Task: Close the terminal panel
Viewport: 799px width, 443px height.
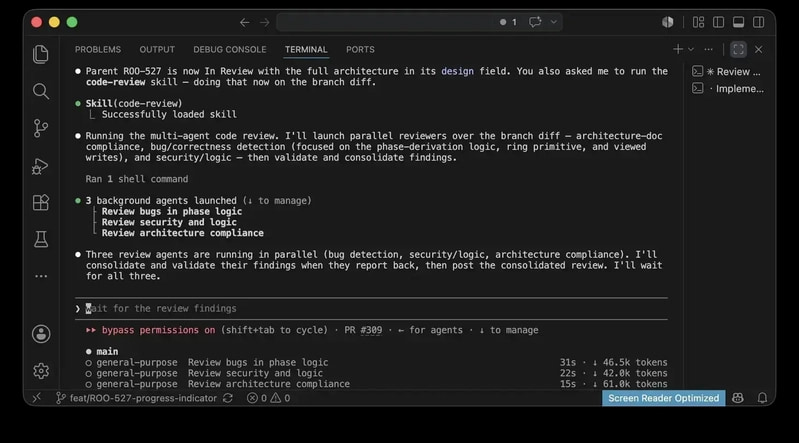Action: click(759, 49)
